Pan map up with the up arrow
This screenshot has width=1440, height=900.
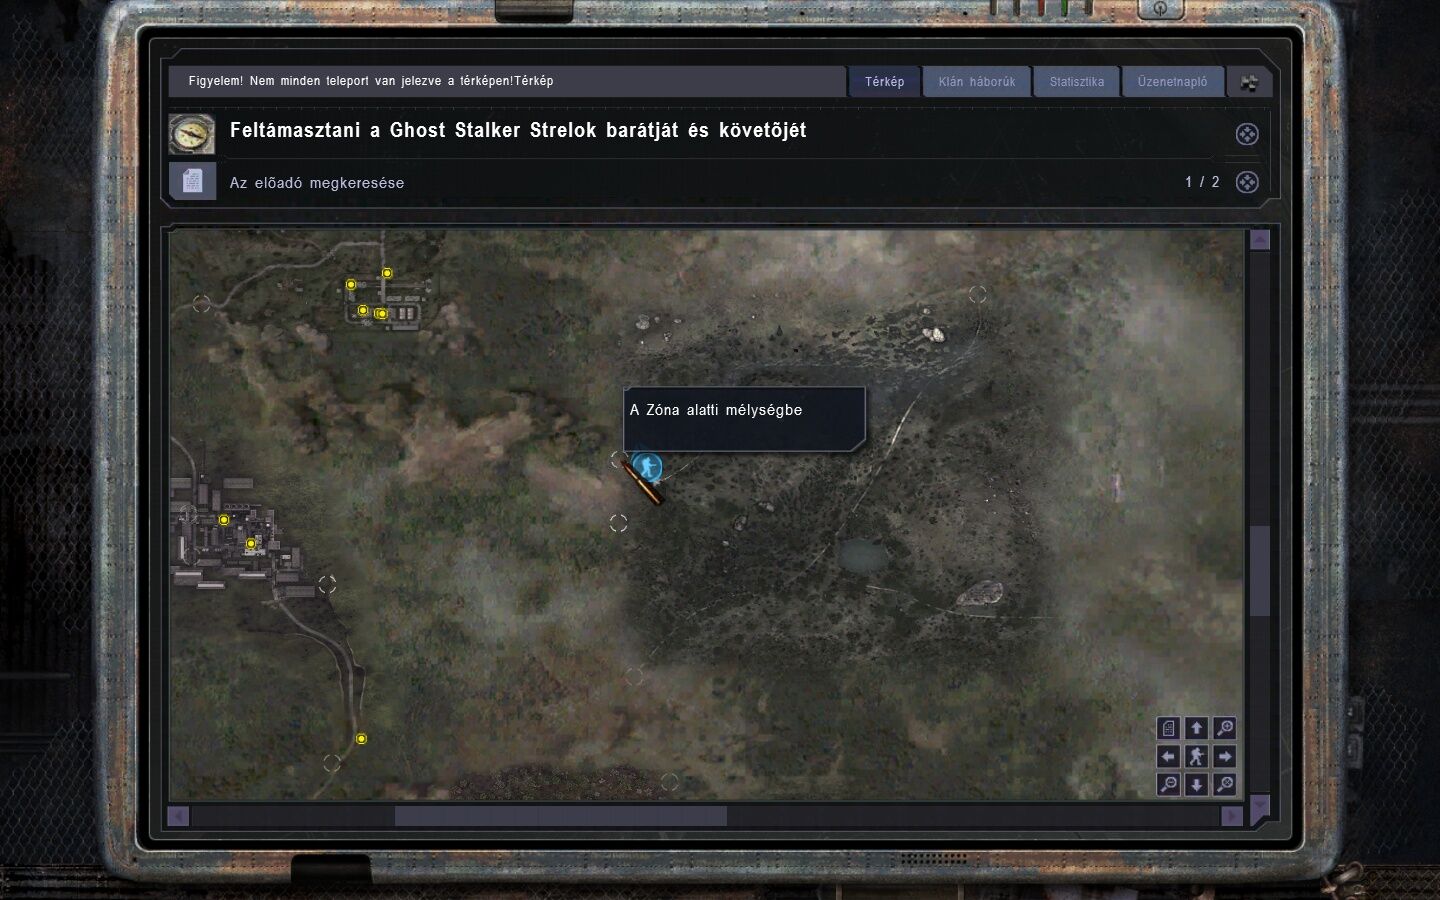(1196, 728)
